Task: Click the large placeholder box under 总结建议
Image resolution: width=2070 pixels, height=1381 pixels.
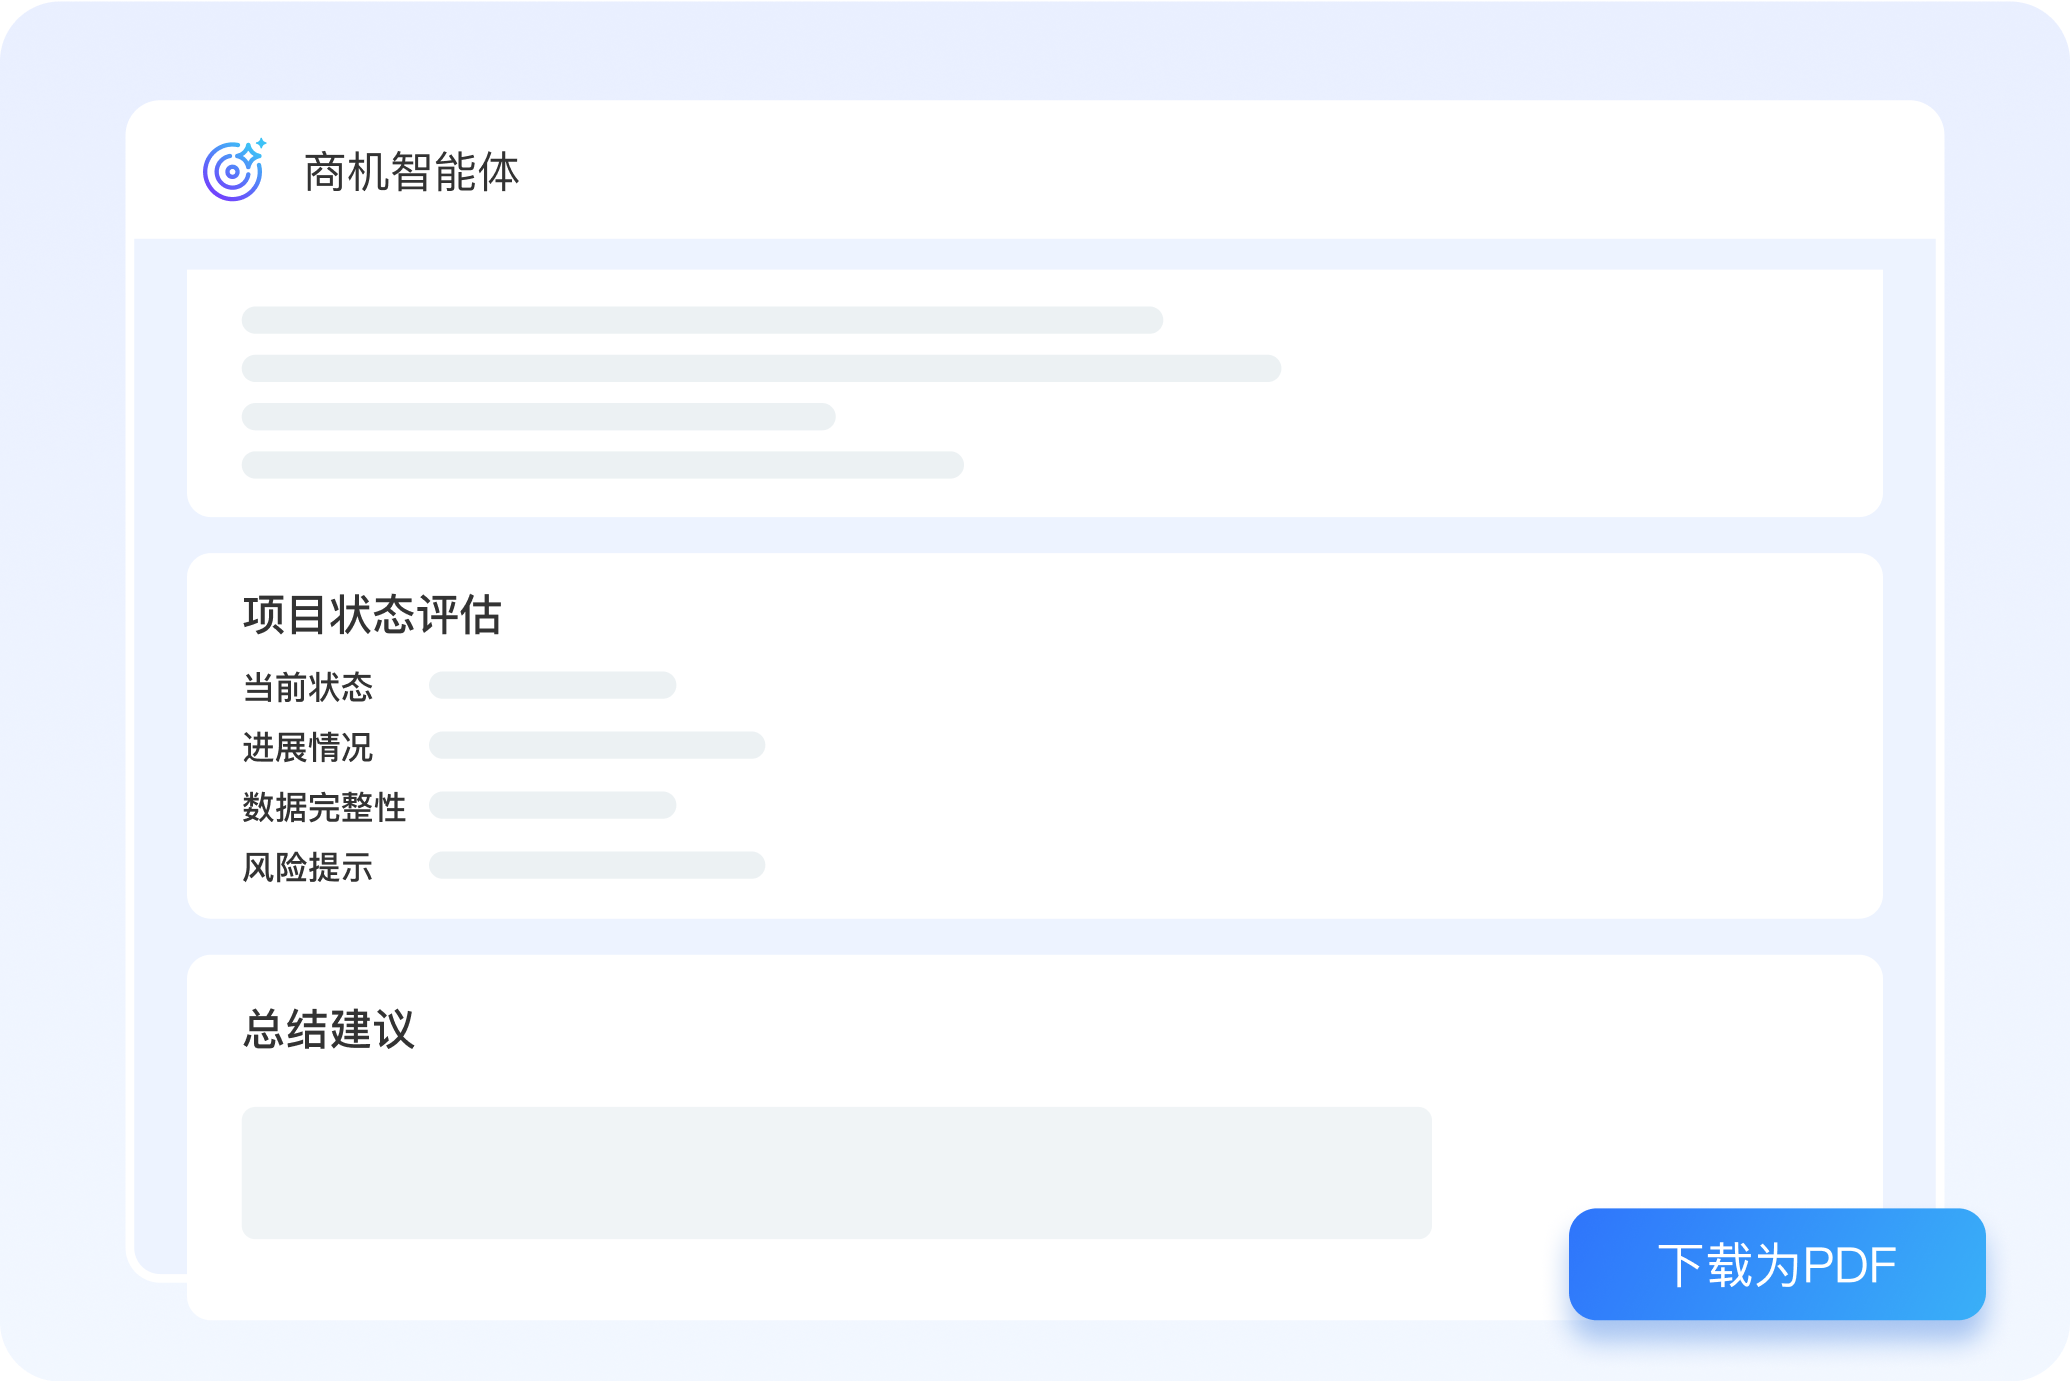Action: tap(836, 1172)
